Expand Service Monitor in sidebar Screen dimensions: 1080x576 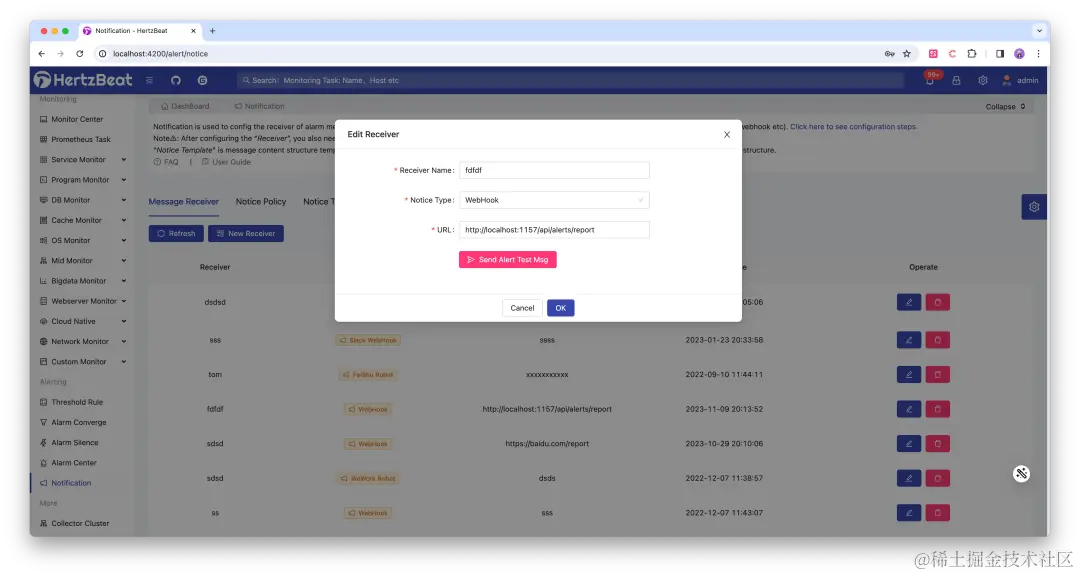click(83, 159)
